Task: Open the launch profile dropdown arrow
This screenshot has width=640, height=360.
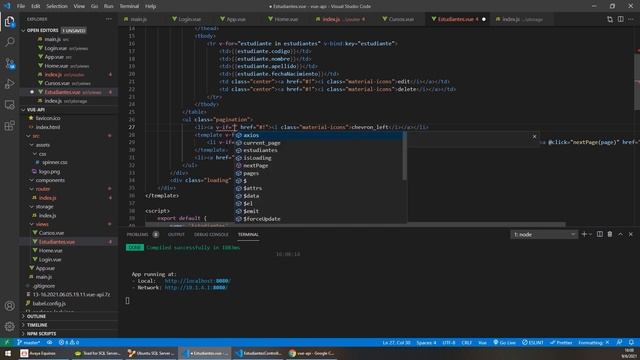Action: click(x=591, y=234)
